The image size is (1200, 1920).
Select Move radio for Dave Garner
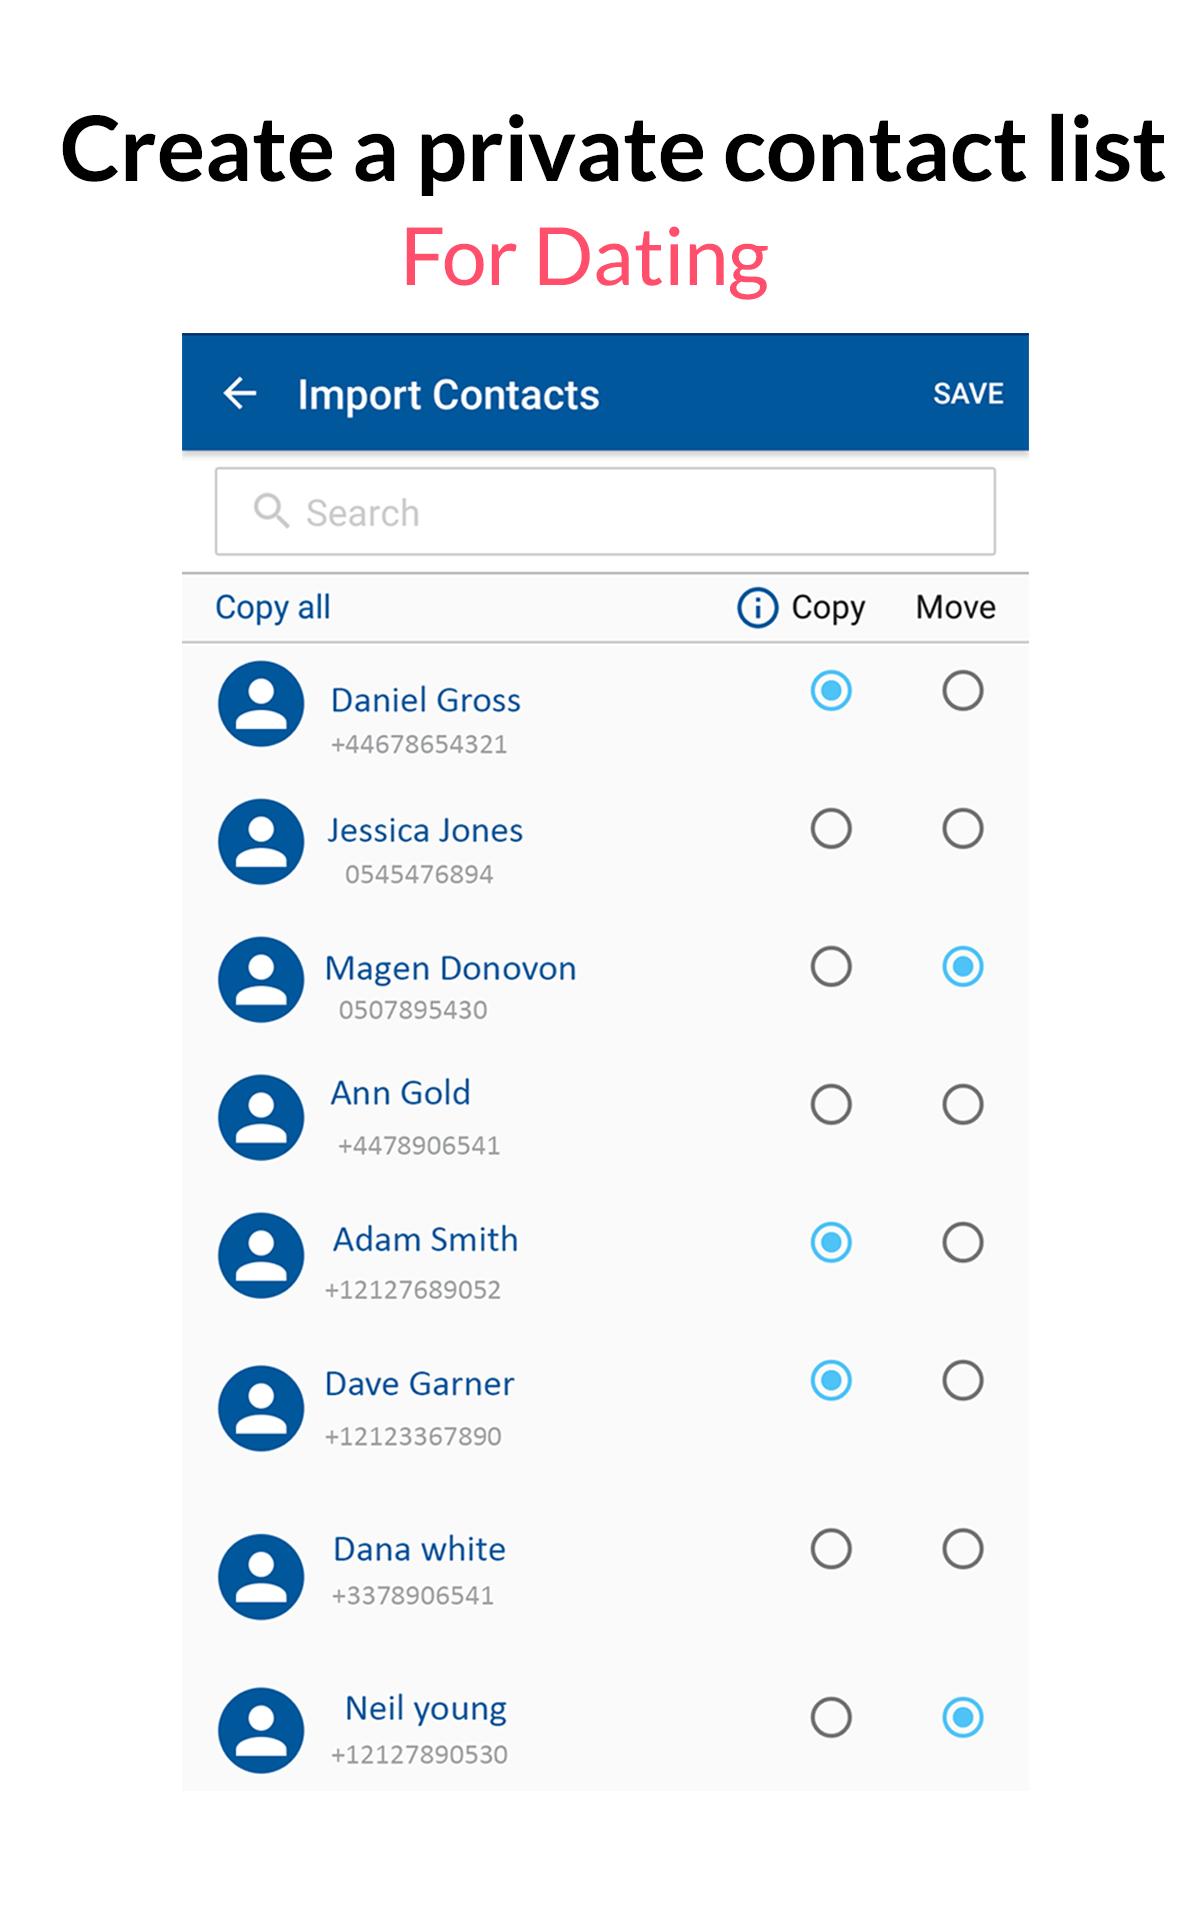click(962, 1381)
